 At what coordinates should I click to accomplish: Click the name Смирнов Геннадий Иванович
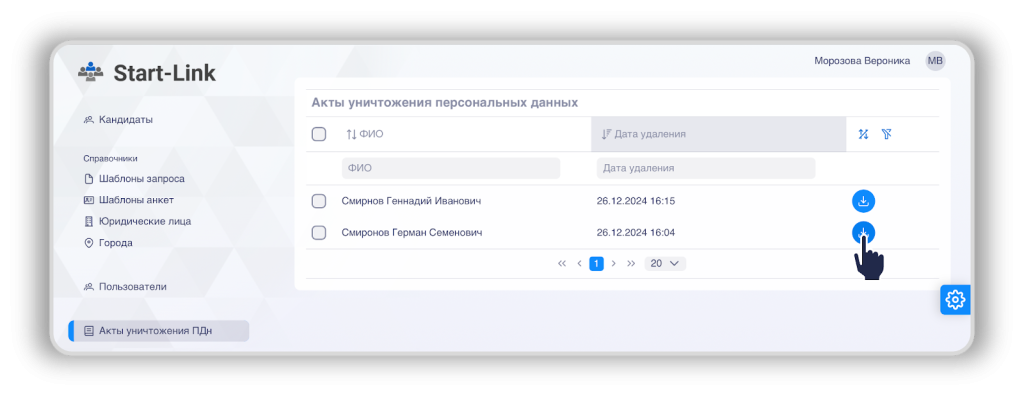pos(411,201)
